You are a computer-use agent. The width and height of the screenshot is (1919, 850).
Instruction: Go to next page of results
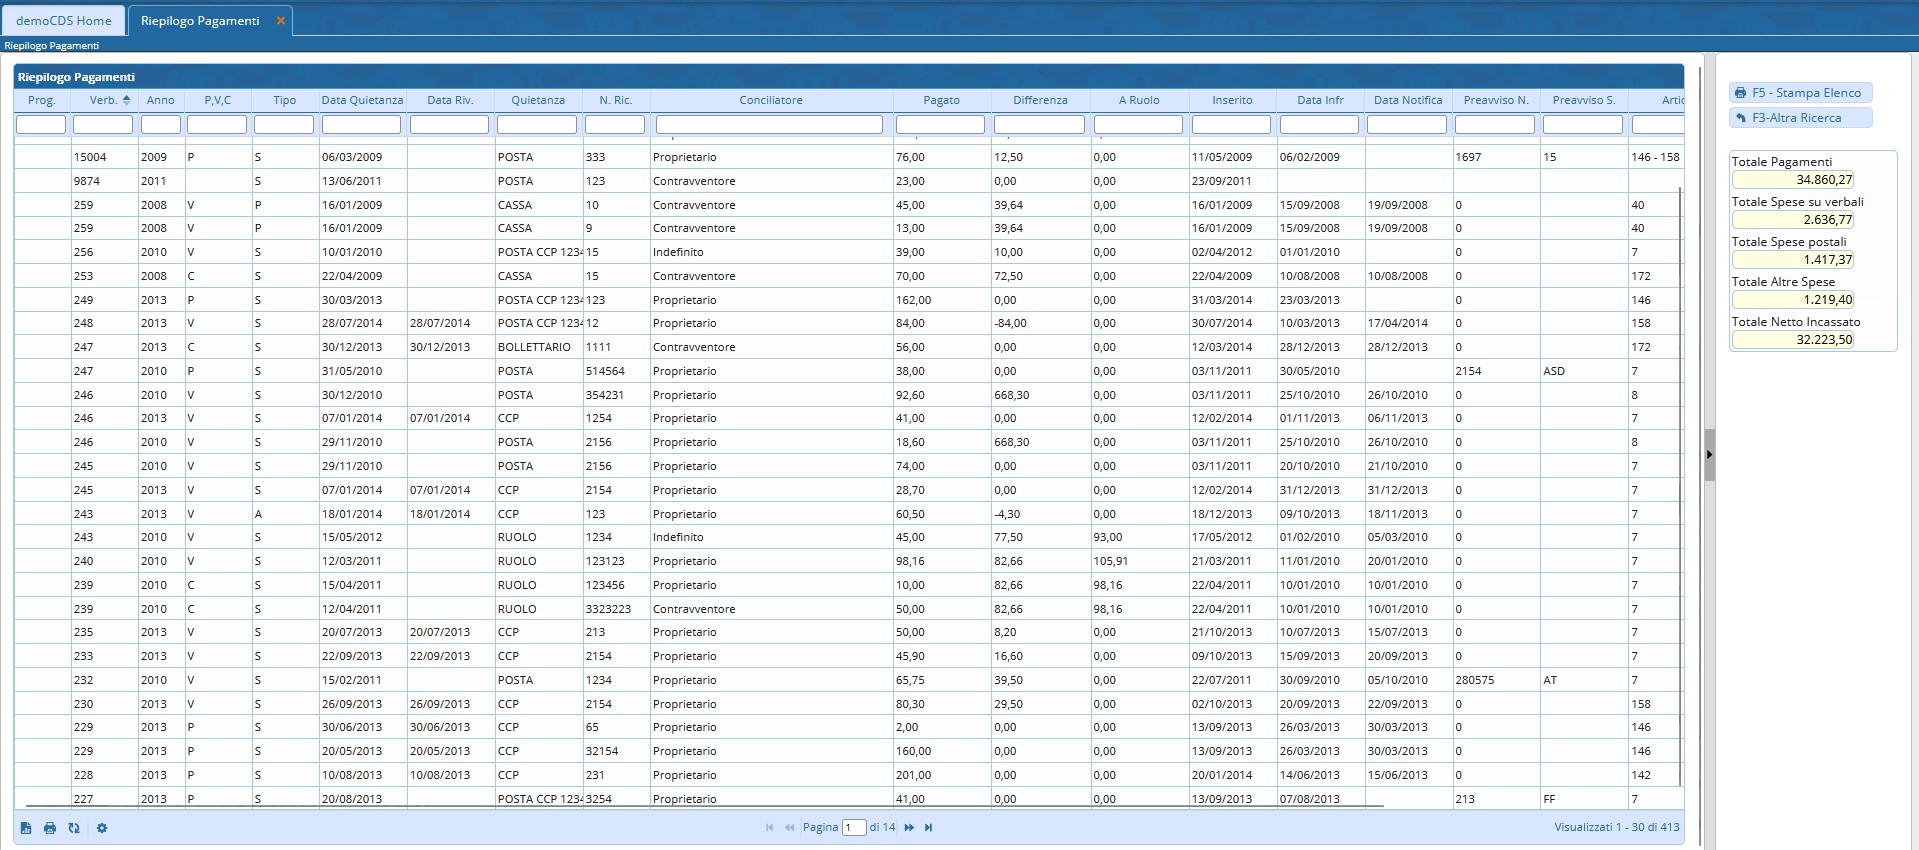point(909,828)
